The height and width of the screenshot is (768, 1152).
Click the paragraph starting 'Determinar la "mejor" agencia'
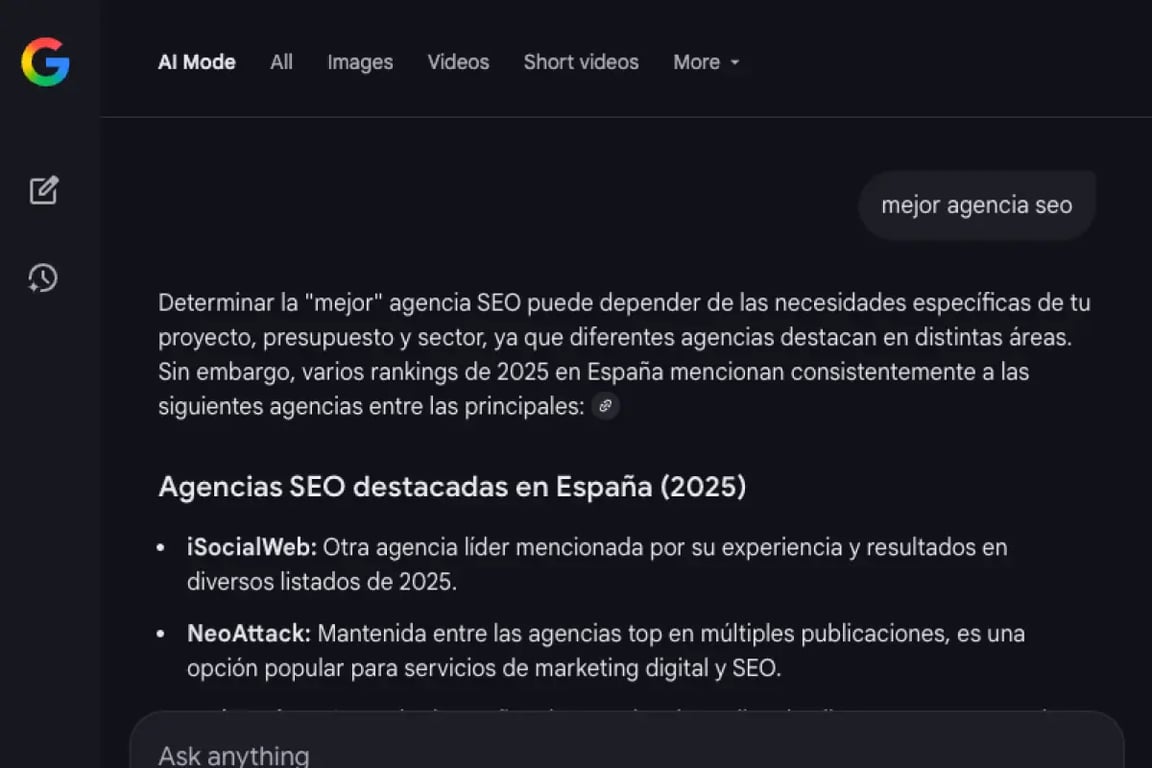coord(624,354)
